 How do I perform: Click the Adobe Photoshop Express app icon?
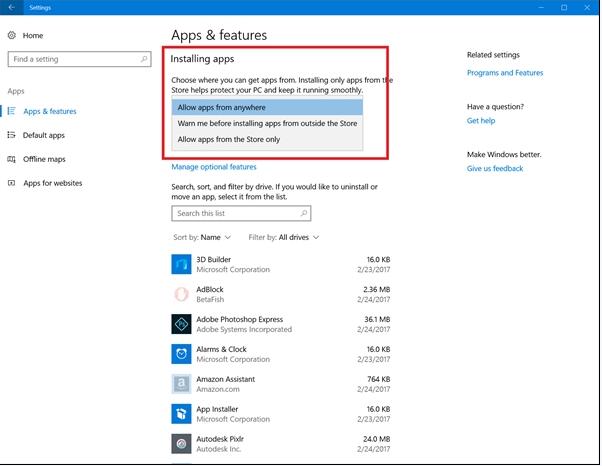pos(181,324)
